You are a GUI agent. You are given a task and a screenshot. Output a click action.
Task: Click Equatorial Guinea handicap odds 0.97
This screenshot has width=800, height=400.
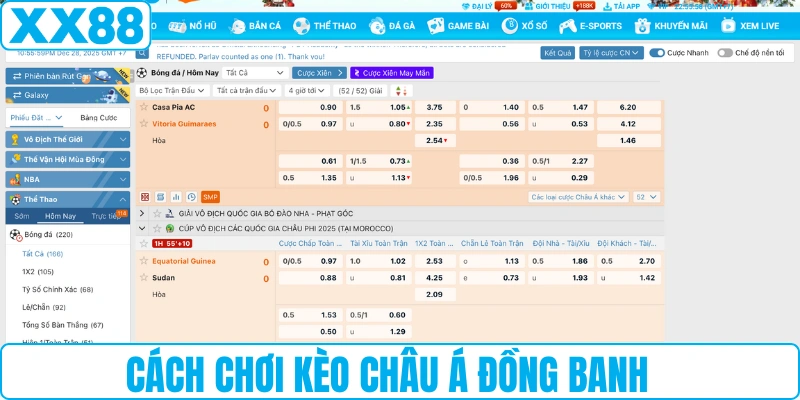(x=311, y=261)
